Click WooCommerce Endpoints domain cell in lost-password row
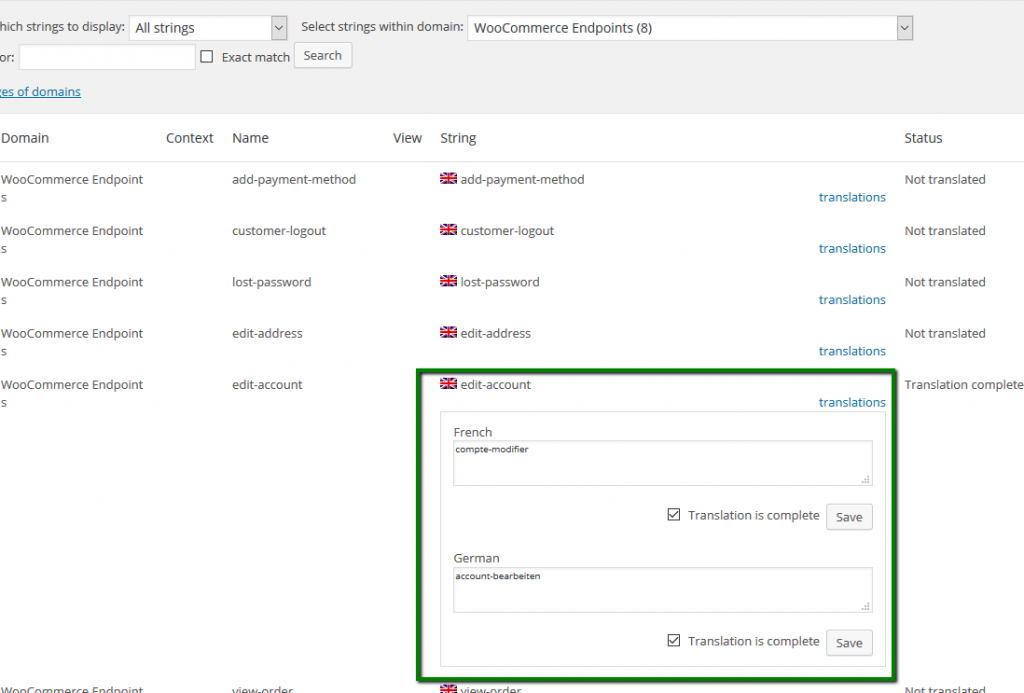This screenshot has height=693, width=1024. click(72, 291)
